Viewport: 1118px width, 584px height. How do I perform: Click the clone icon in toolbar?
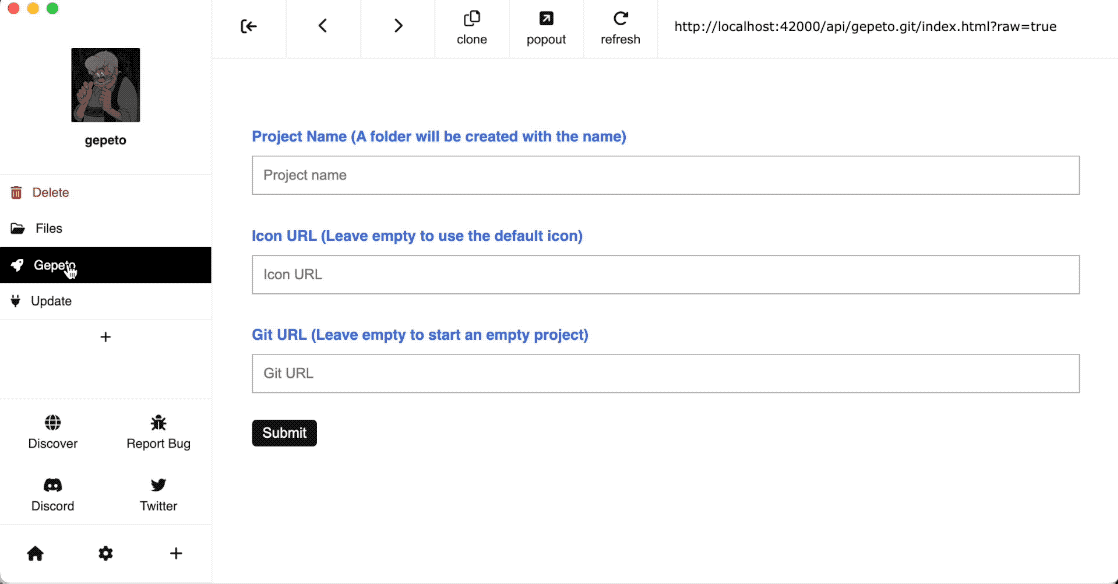click(x=472, y=28)
